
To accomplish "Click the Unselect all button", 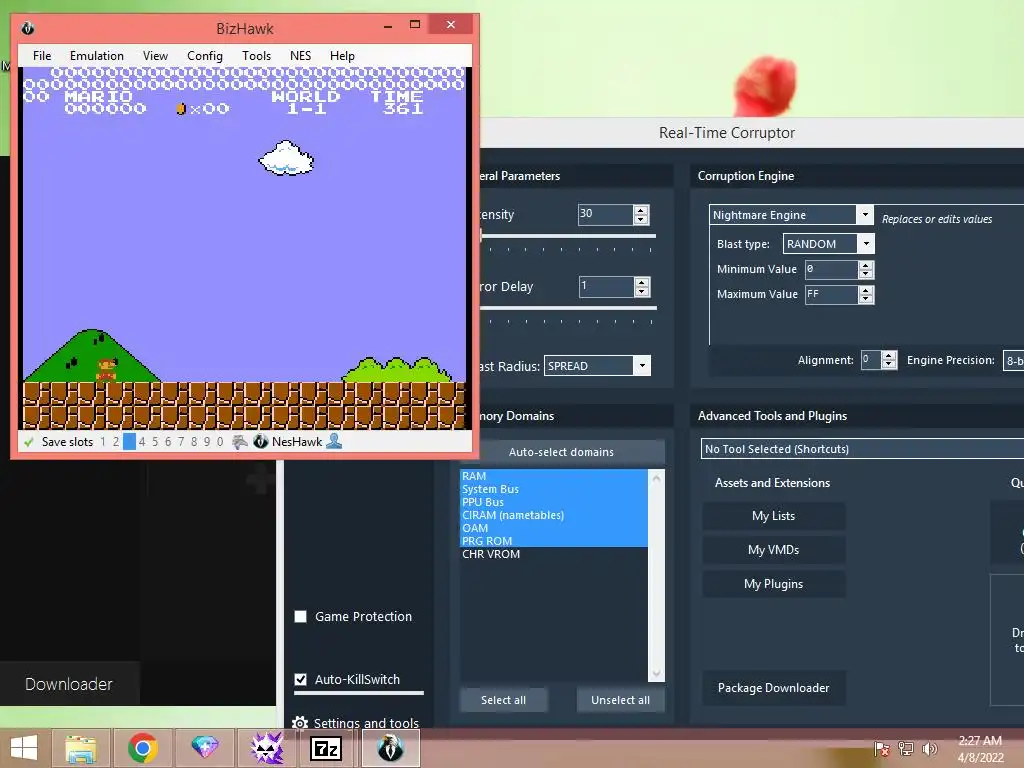I will (x=620, y=700).
